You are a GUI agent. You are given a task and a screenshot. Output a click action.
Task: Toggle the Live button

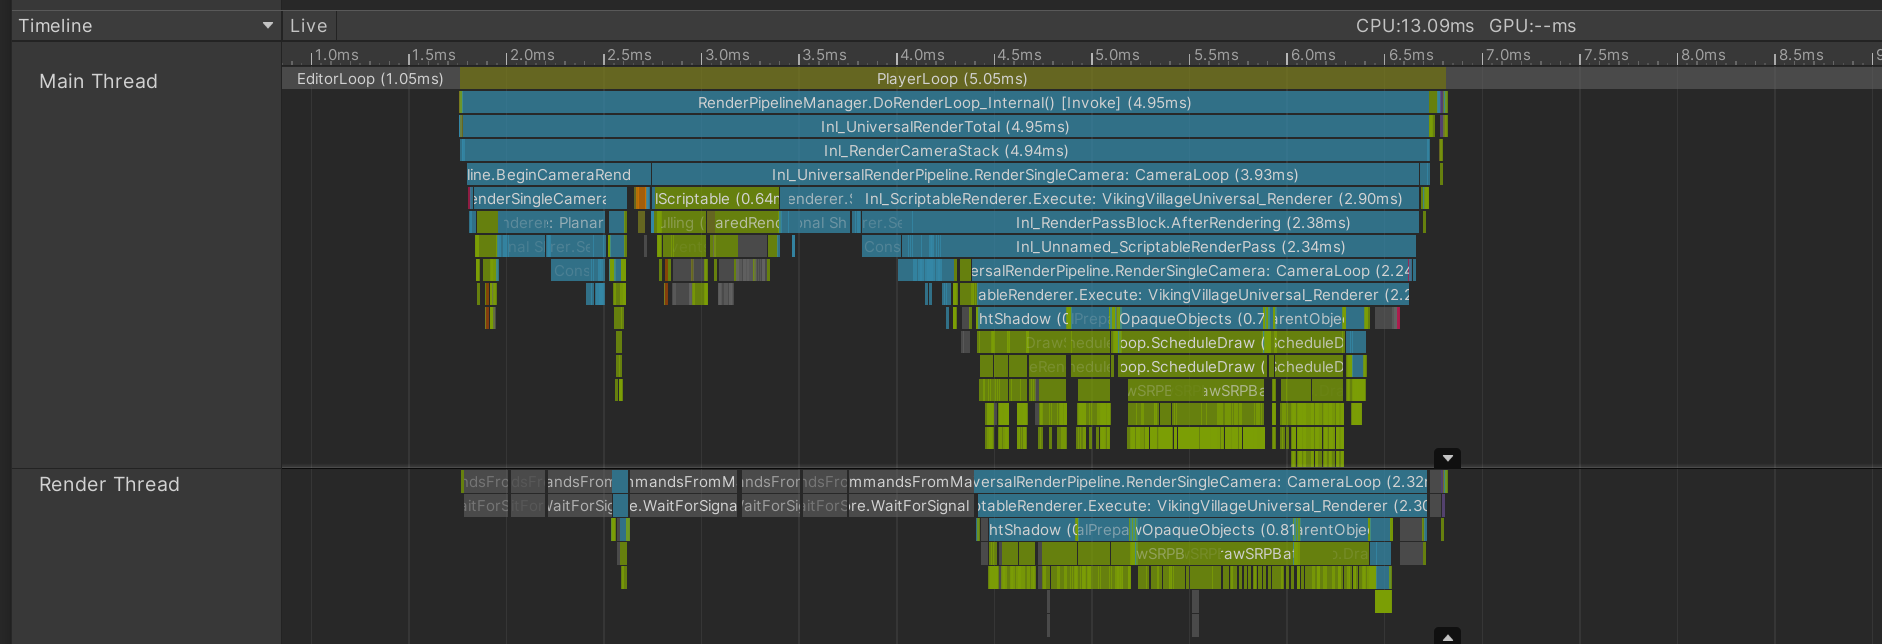coord(308,26)
